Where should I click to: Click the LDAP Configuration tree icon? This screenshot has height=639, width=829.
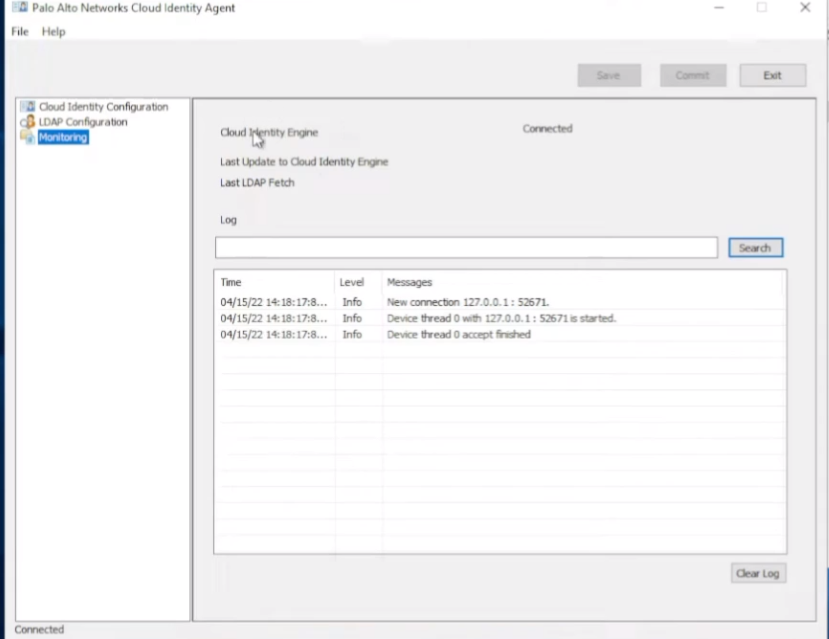tap(27, 122)
